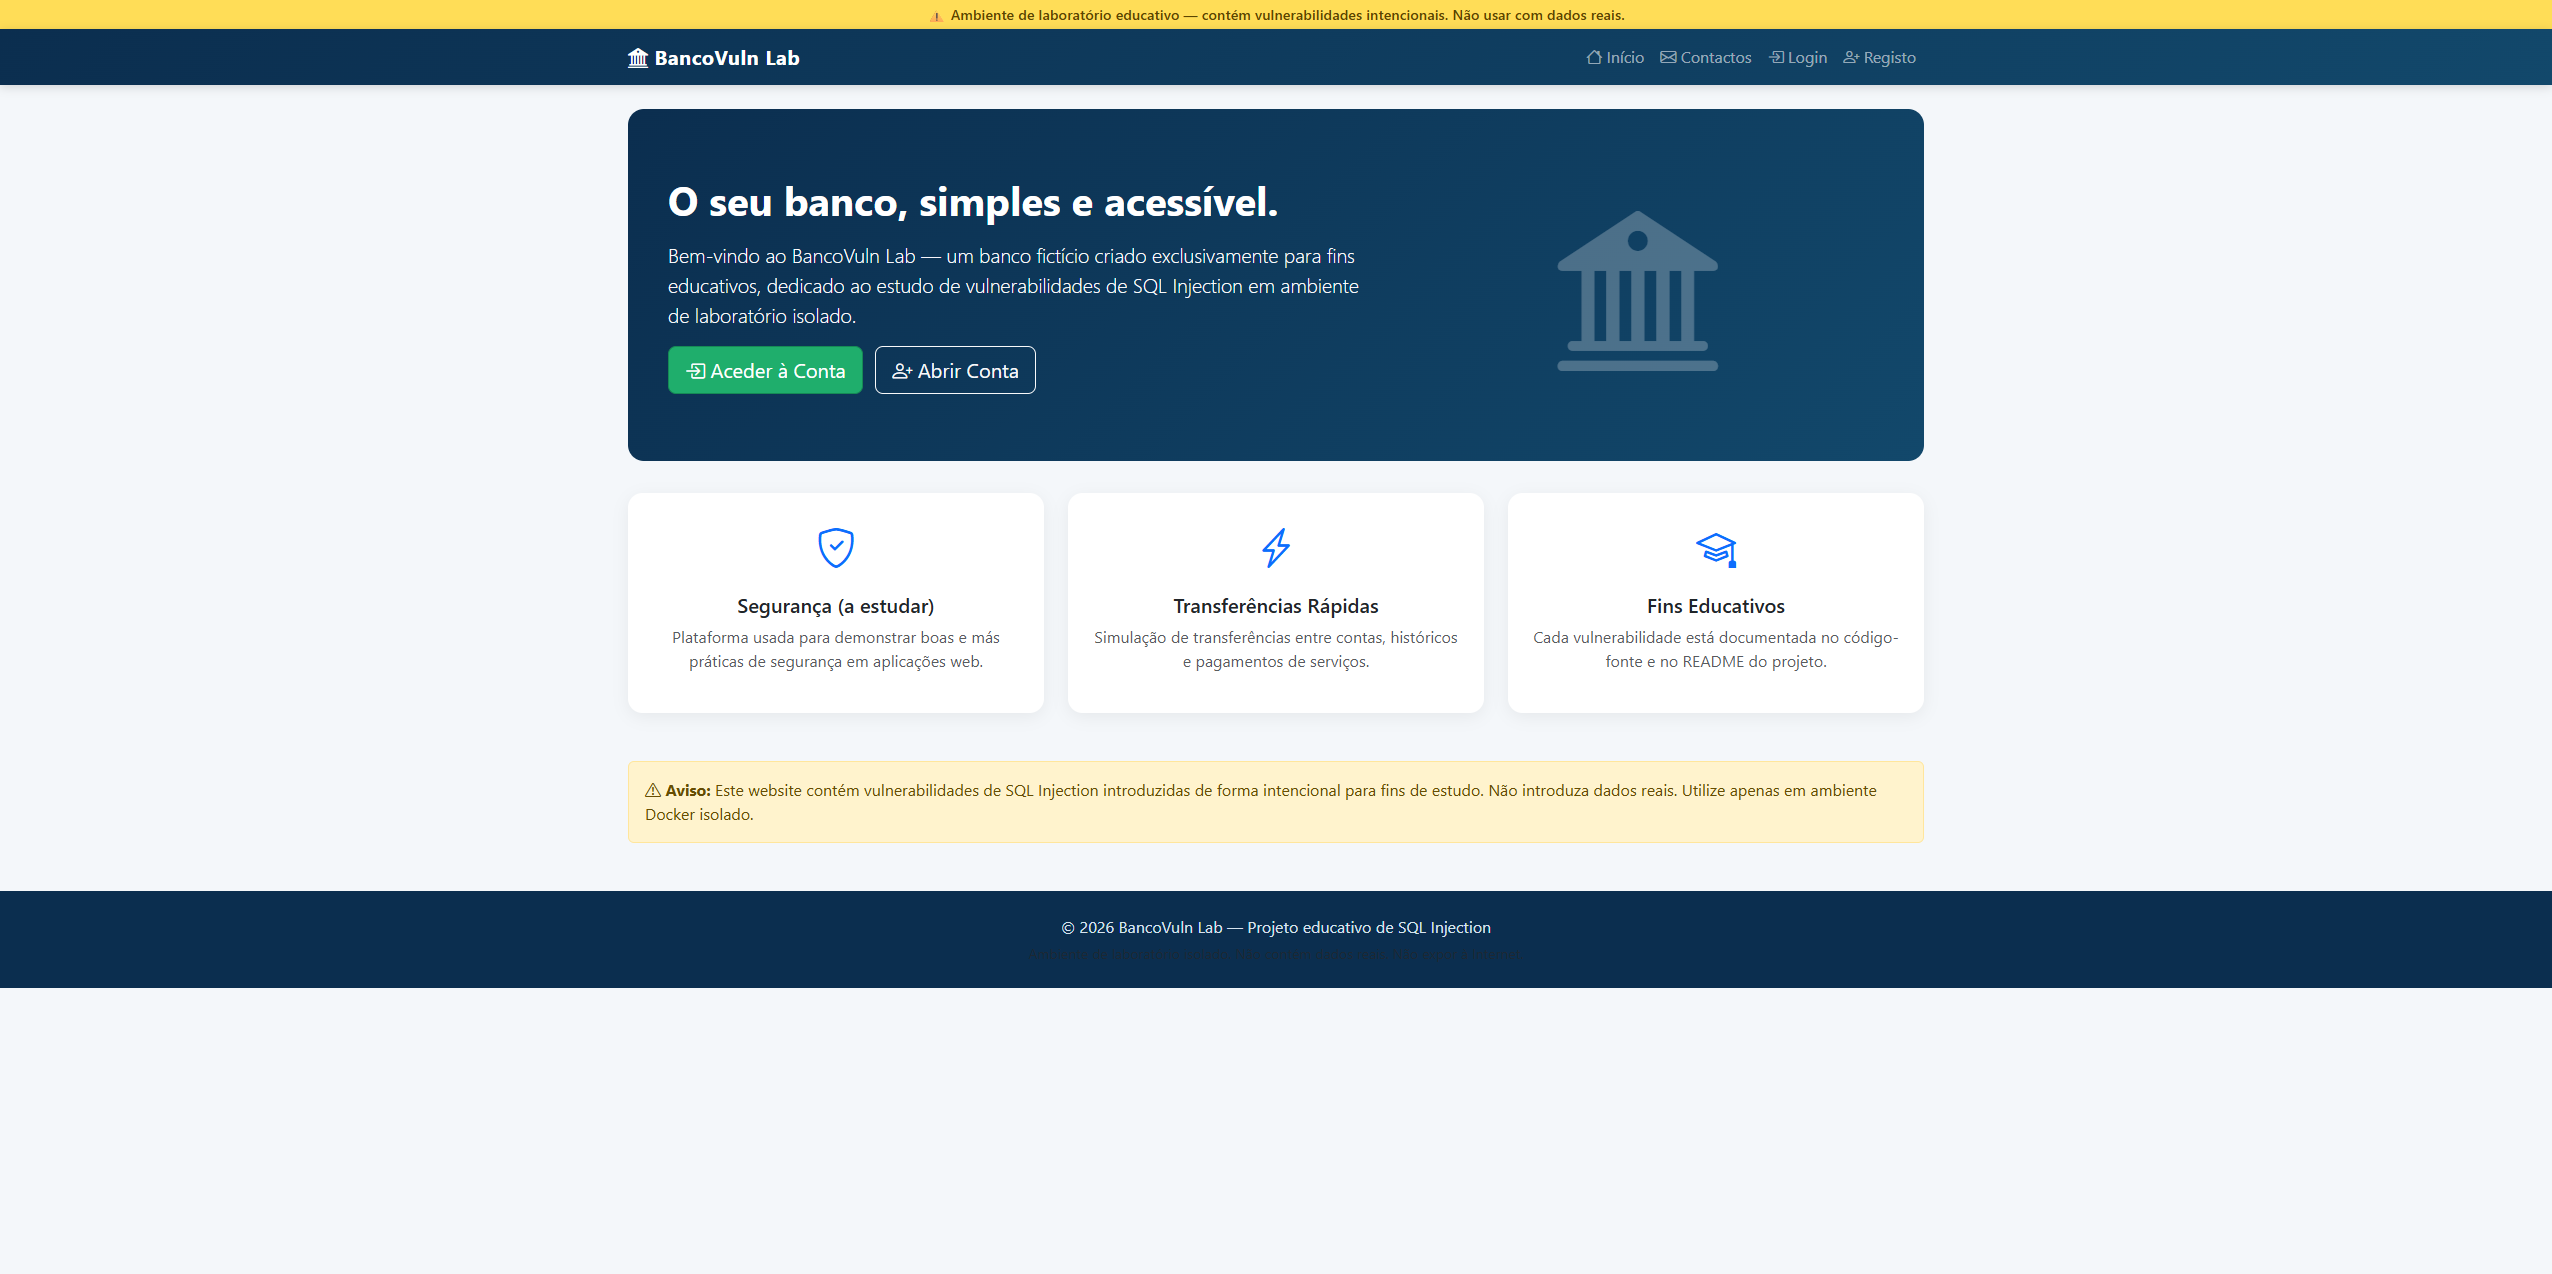Go to the Login page link
The image size is (2552, 1274).
tap(1798, 57)
